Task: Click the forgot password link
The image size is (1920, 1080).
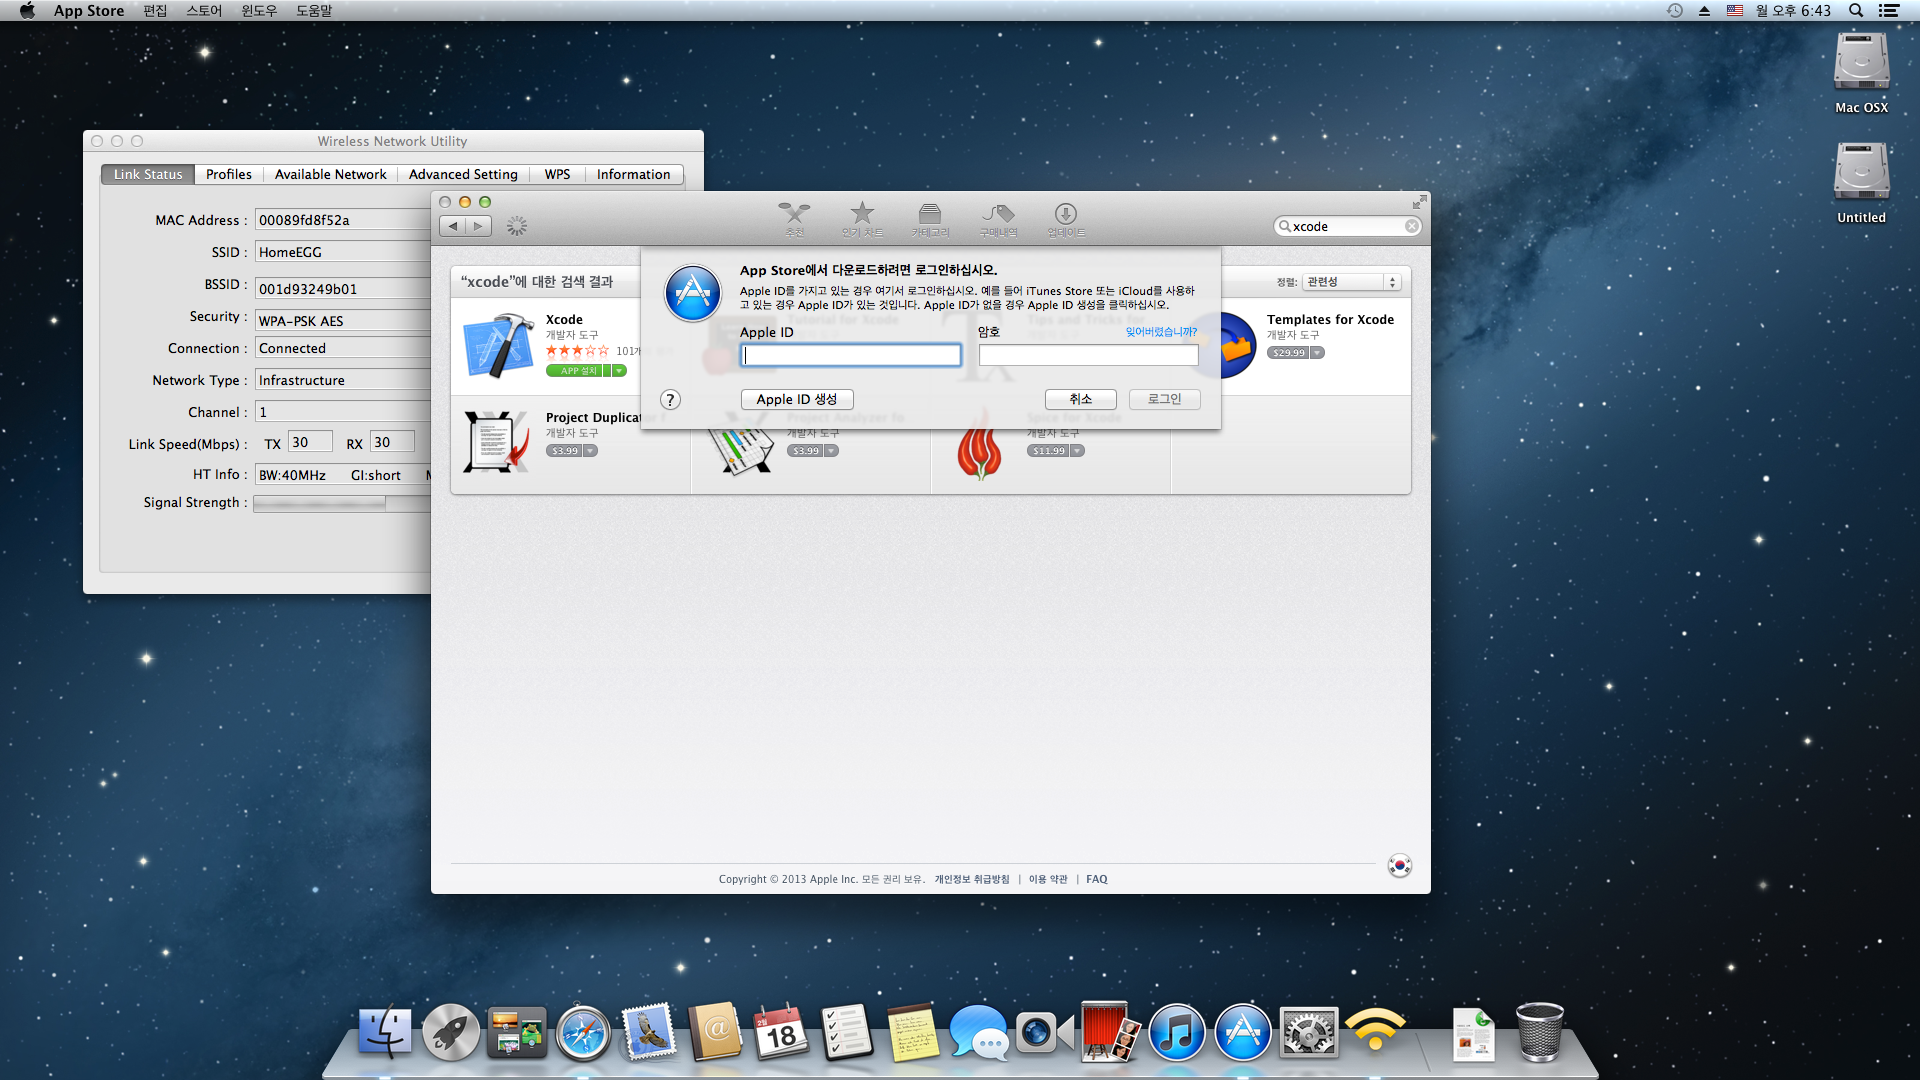Action: click(1160, 332)
